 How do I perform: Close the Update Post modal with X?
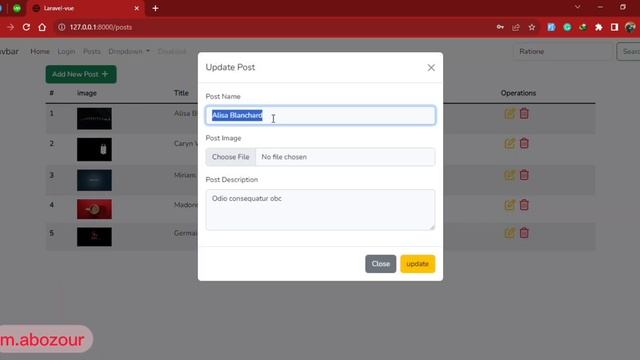point(431,68)
